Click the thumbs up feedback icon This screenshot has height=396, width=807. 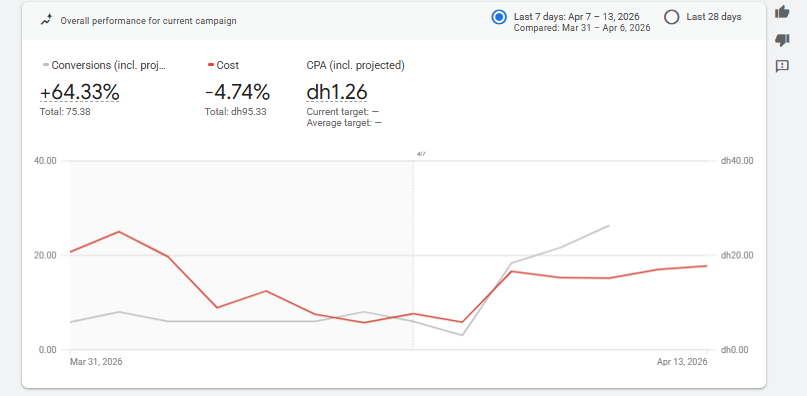(x=782, y=11)
